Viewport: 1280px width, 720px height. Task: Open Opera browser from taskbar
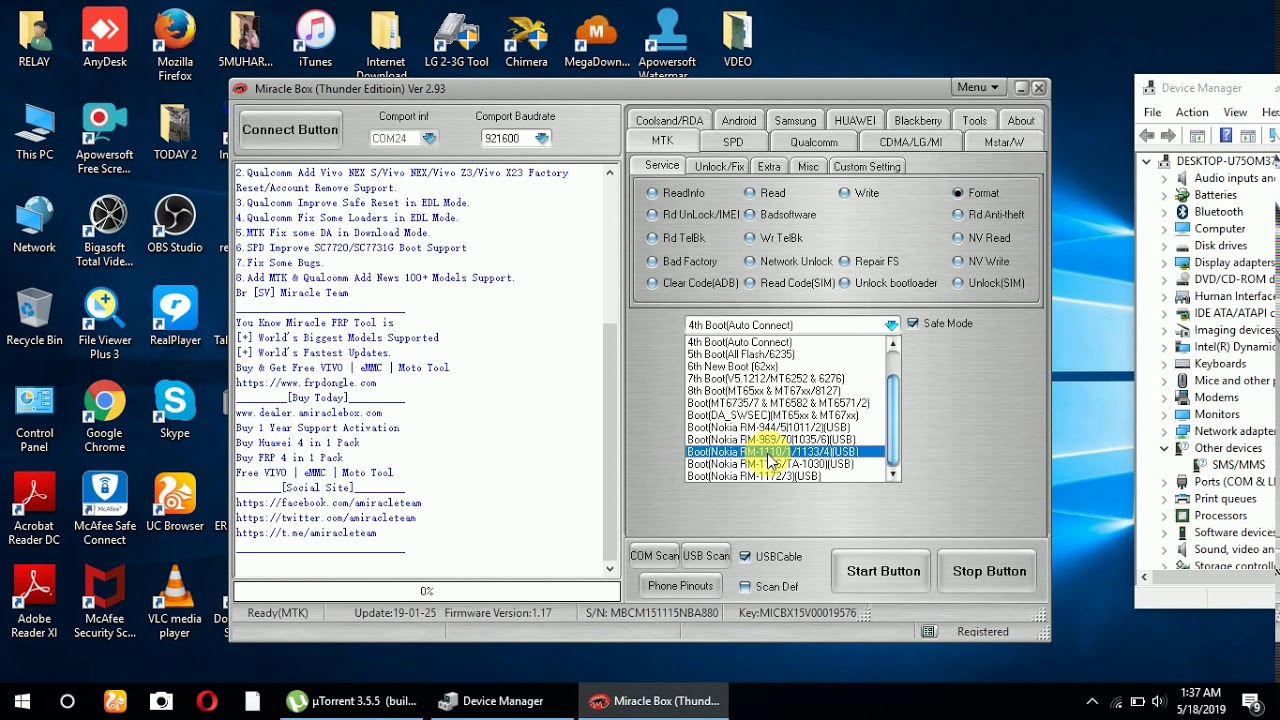click(x=207, y=701)
